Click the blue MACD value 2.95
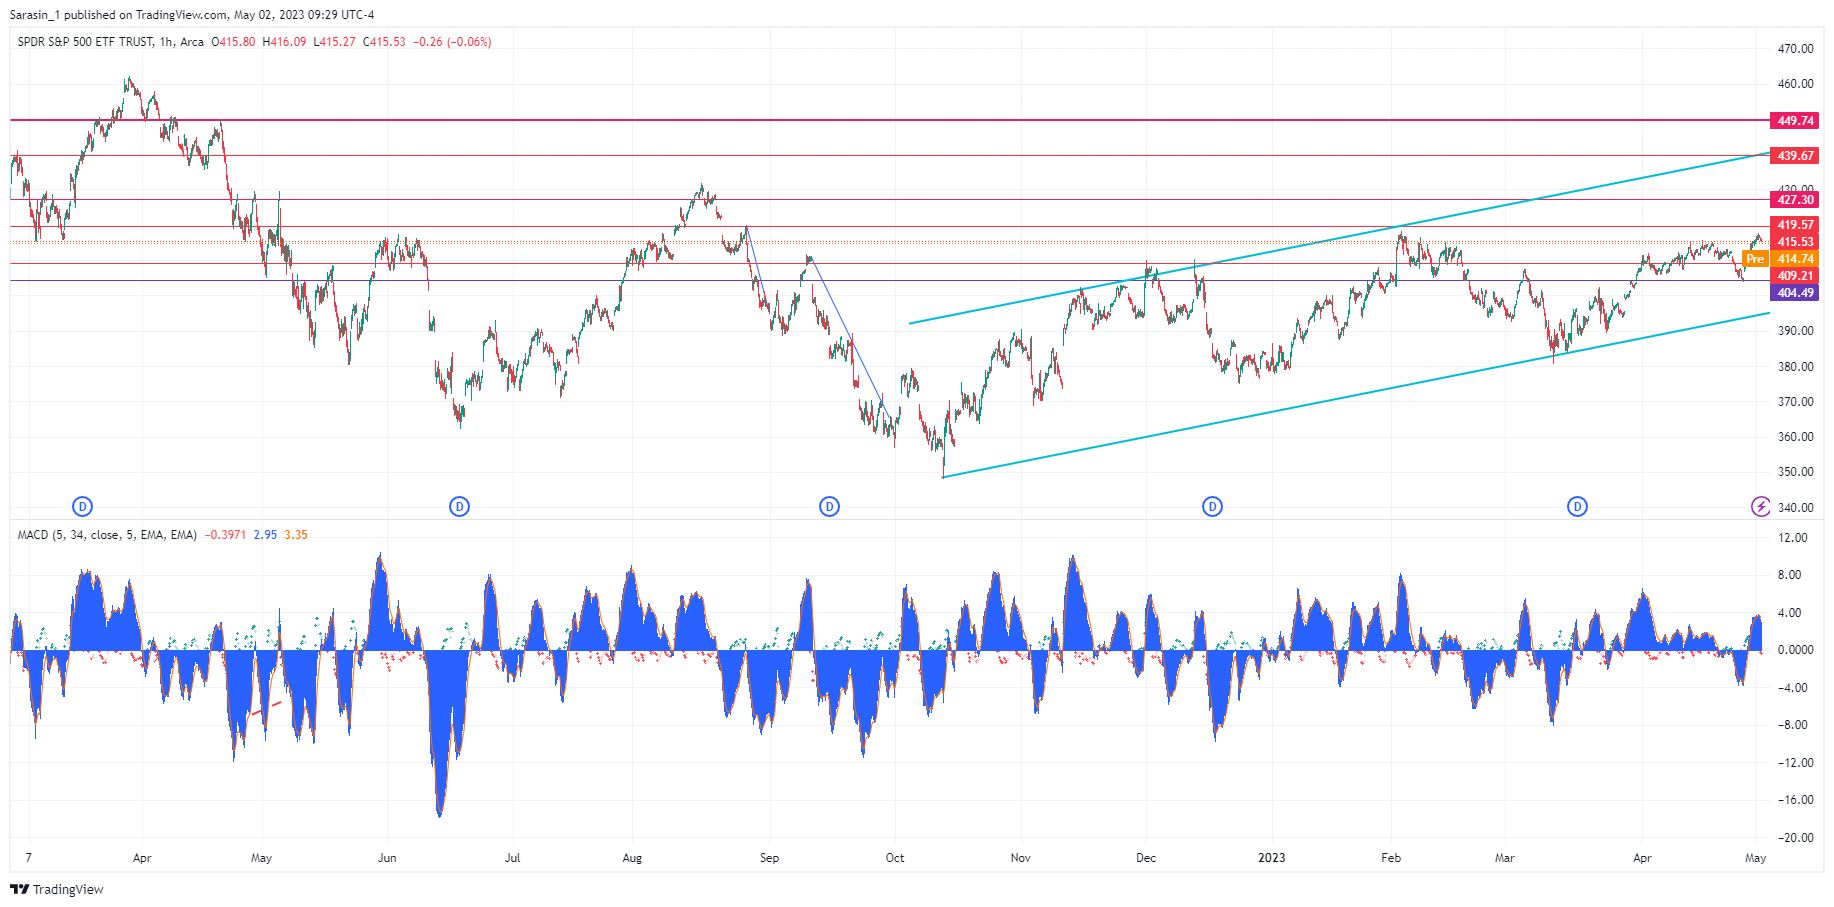This screenshot has width=1834, height=907. pyautogui.click(x=265, y=535)
